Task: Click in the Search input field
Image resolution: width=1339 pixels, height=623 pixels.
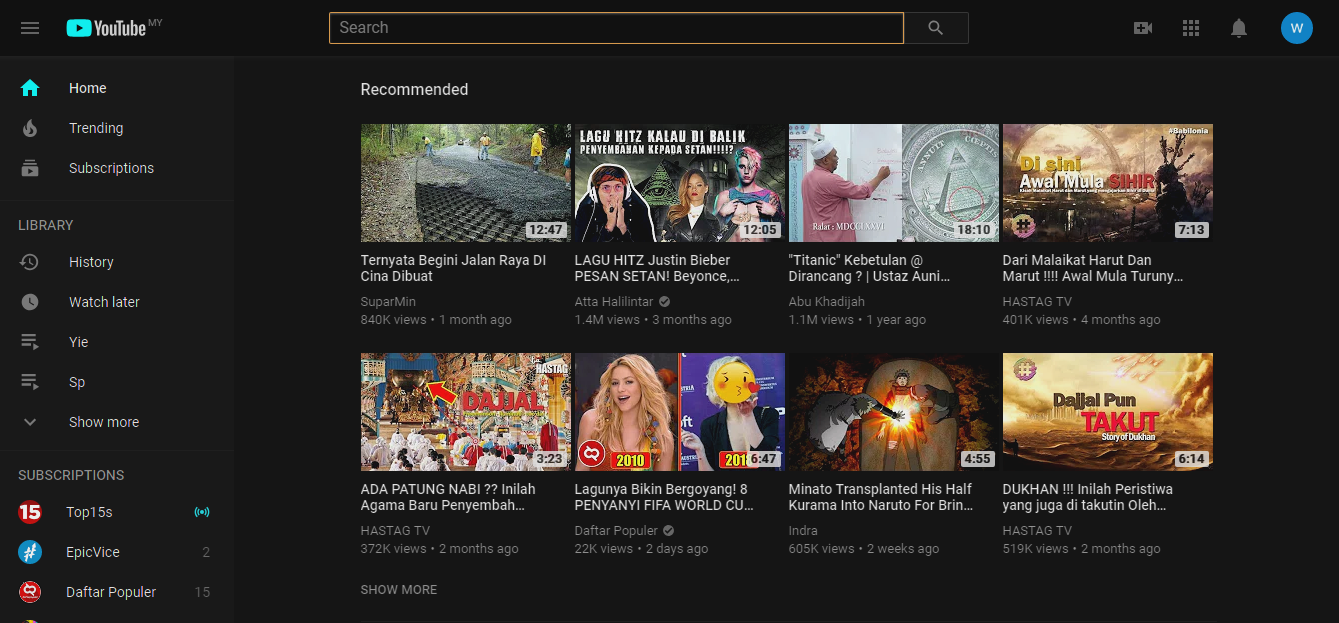Action: [616, 28]
